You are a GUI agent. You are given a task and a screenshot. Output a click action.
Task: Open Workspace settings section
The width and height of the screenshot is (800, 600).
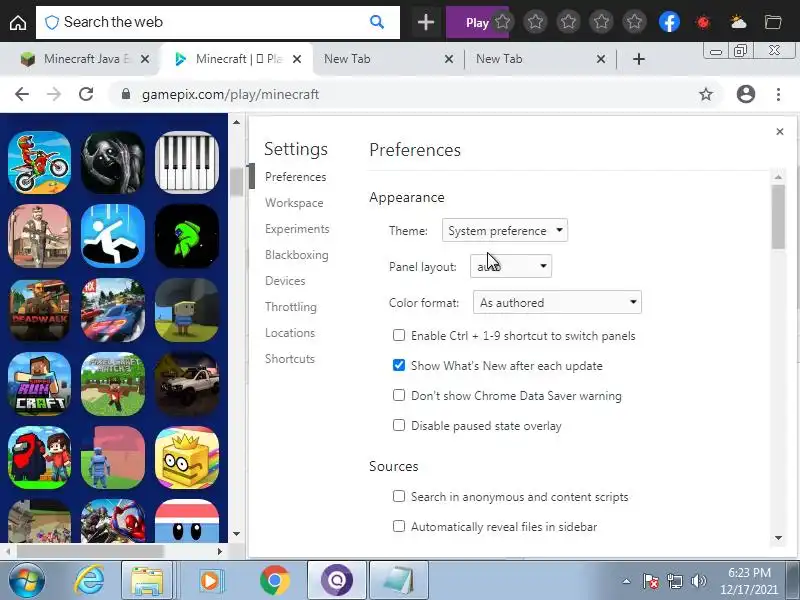pos(294,203)
